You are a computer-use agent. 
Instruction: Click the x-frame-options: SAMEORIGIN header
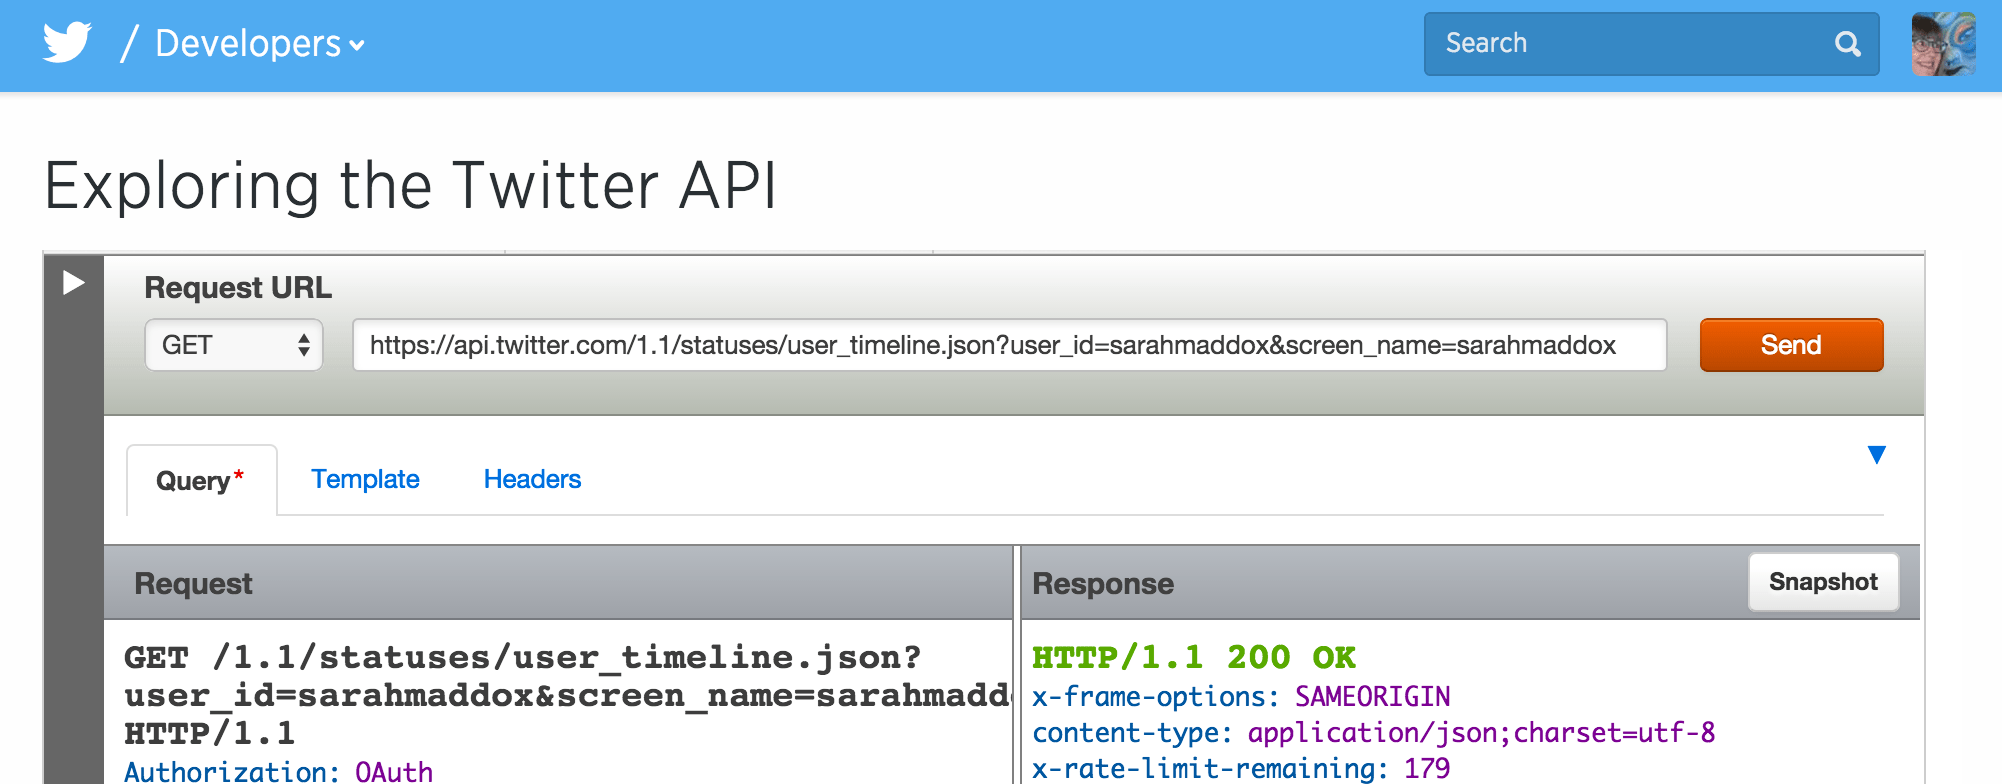coord(1241,696)
